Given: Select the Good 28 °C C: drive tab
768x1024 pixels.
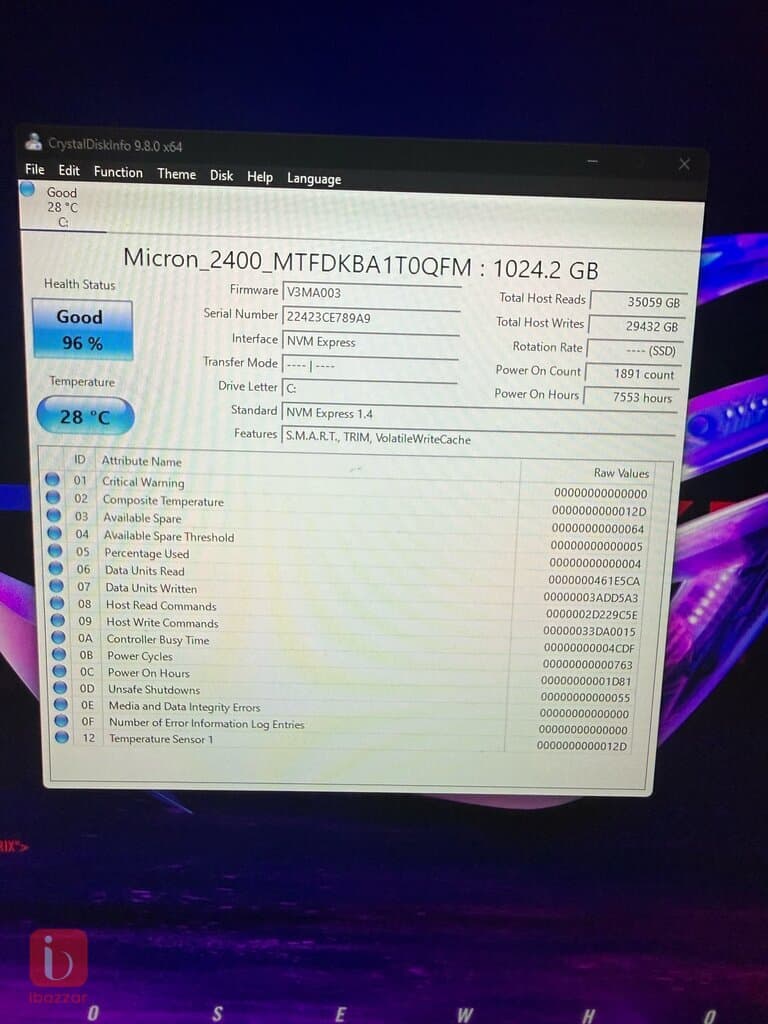Looking at the screenshot, I should 62,207.
